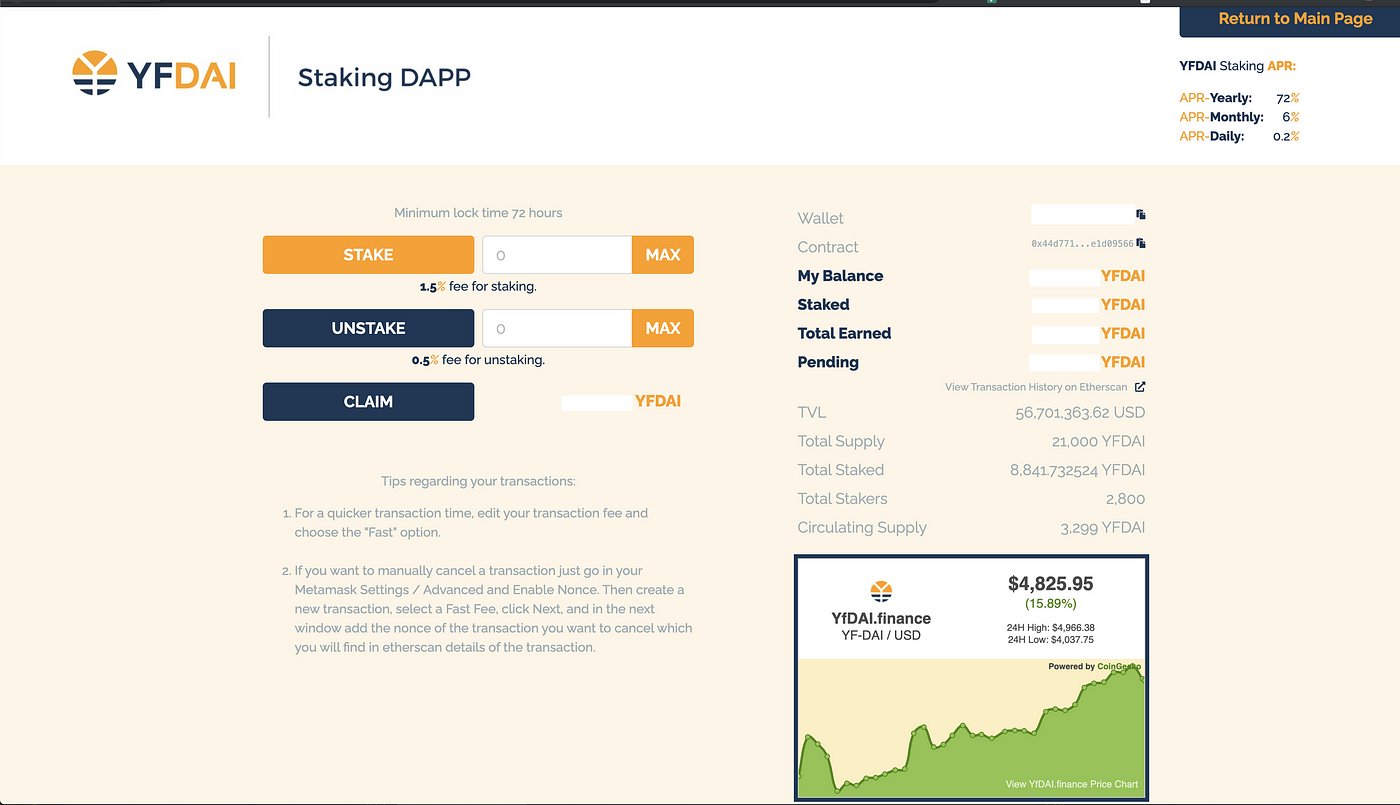Click the Staked label
This screenshot has height=805, width=1400.
(x=823, y=305)
